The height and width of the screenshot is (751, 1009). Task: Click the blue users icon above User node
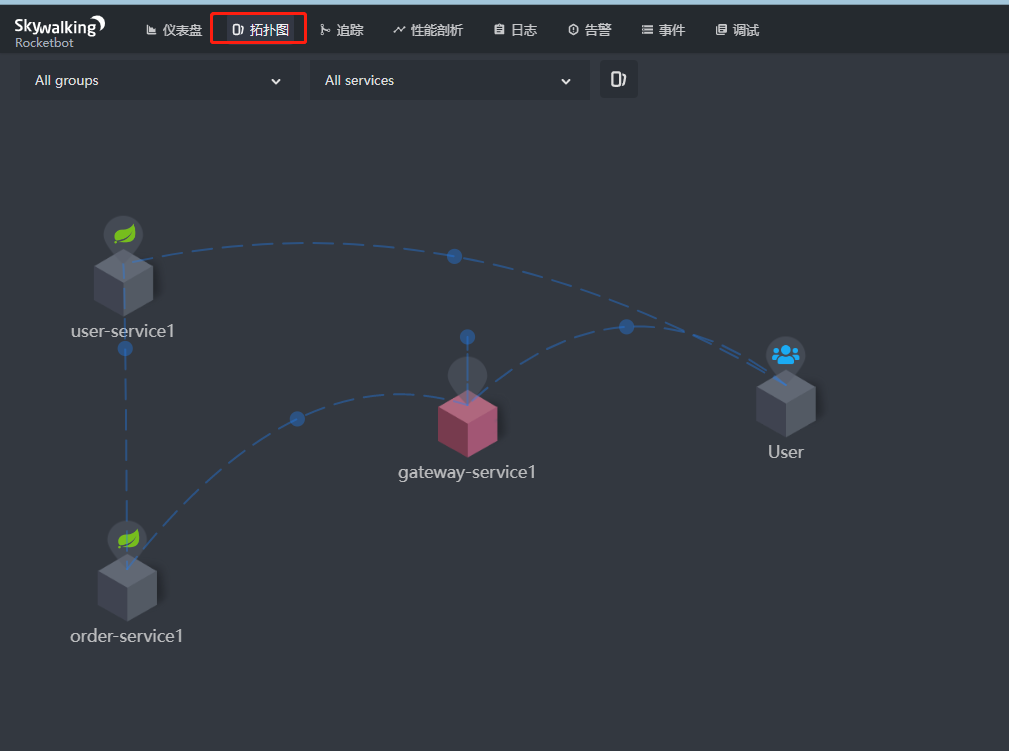pos(785,354)
